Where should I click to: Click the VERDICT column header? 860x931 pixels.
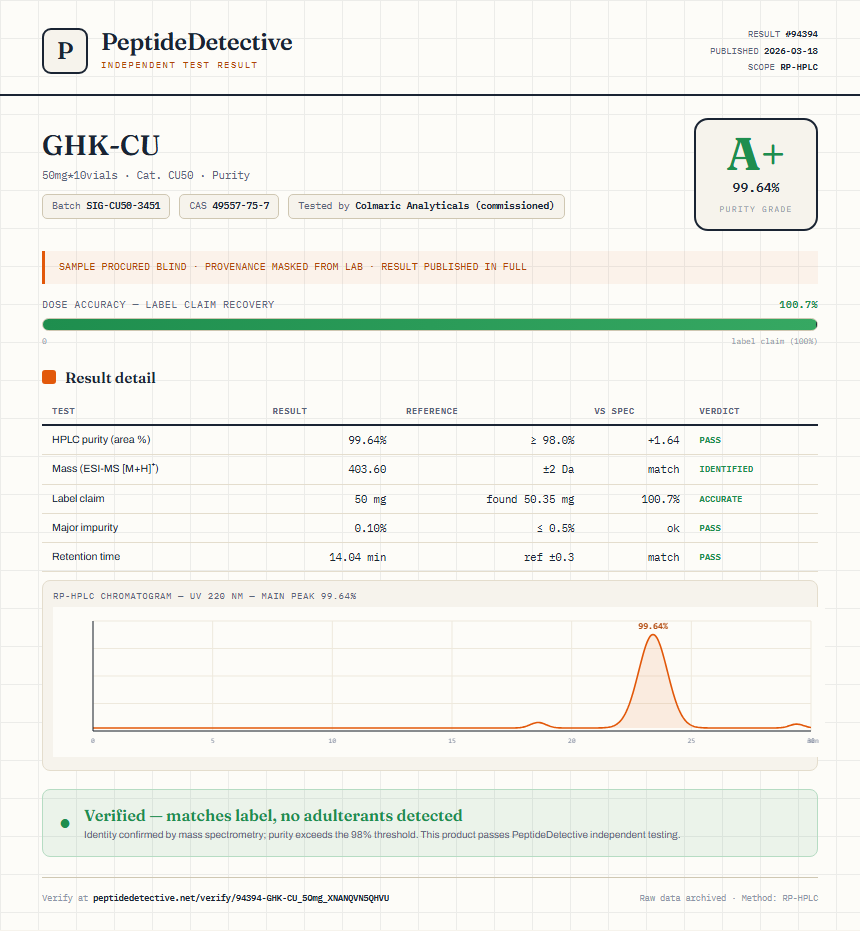tap(719, 411)
